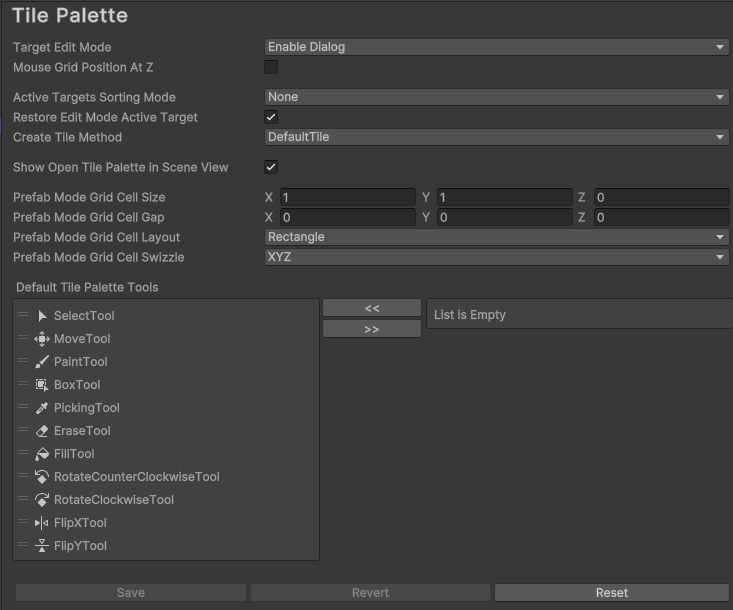
Task: Click the RotateCounterClockwiseTool icon
Action: tap(42, 477)
